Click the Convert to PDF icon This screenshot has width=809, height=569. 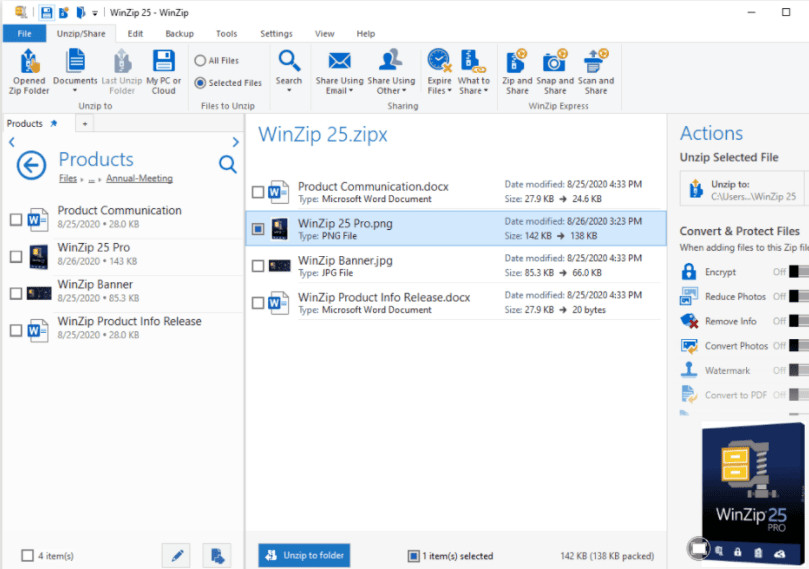(689, 395)
